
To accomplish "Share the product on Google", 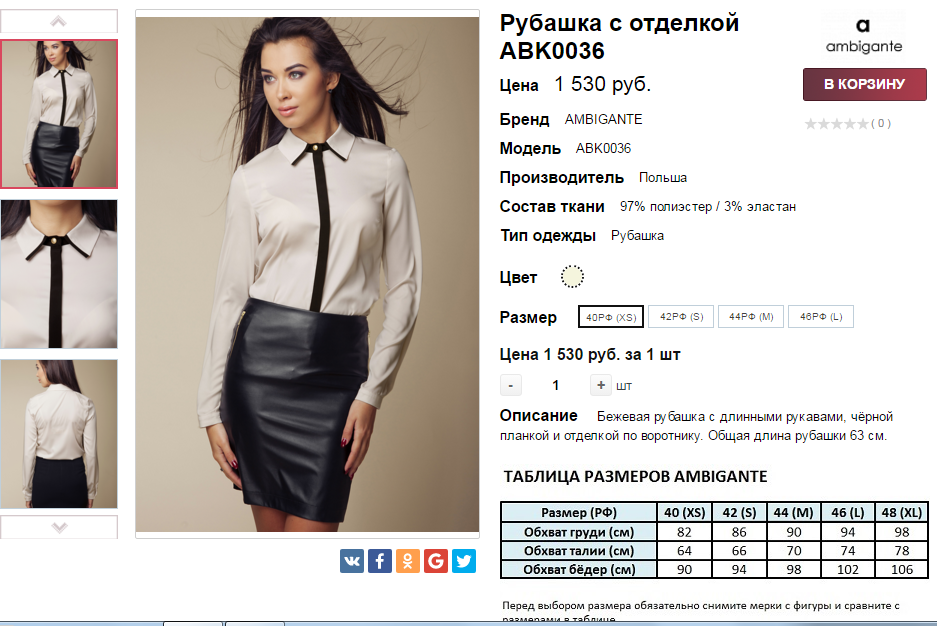I will 436,561.
